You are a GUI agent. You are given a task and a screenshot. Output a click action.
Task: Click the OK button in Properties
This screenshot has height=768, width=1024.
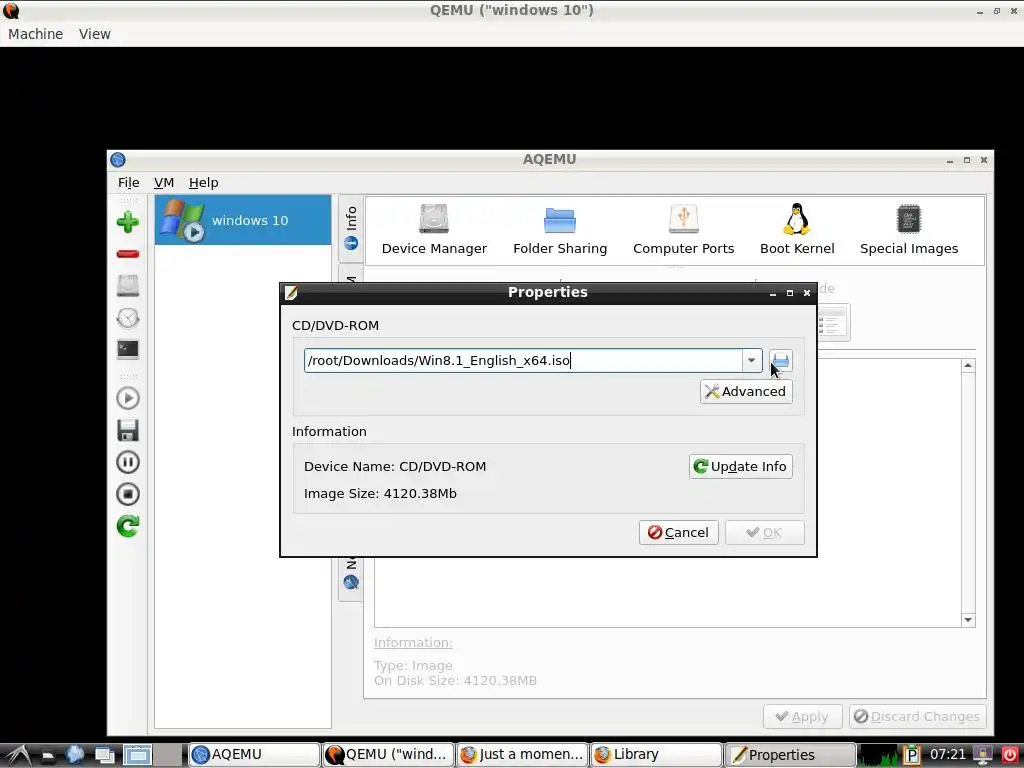click(x=765, y=532)
